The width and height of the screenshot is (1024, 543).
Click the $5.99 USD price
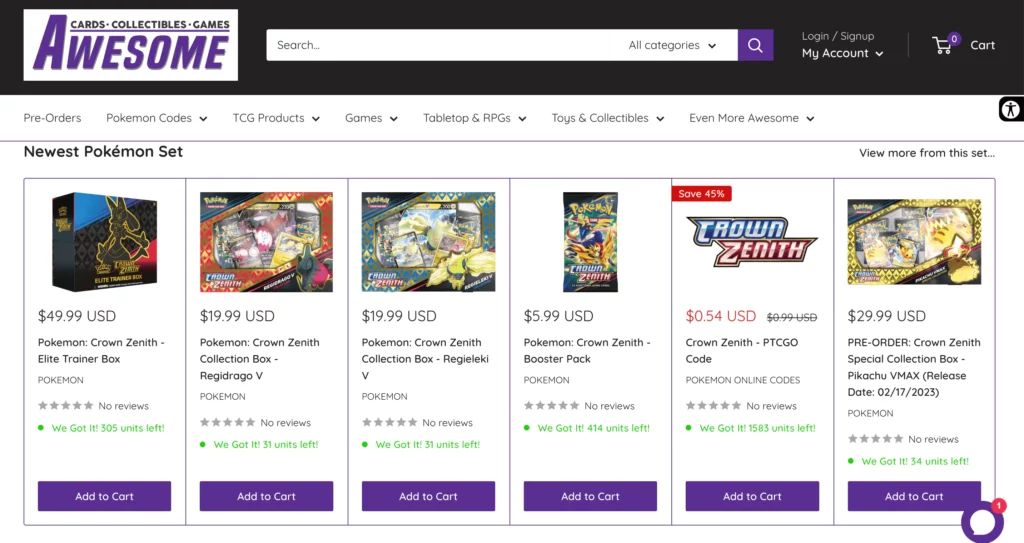pos(558,316)
